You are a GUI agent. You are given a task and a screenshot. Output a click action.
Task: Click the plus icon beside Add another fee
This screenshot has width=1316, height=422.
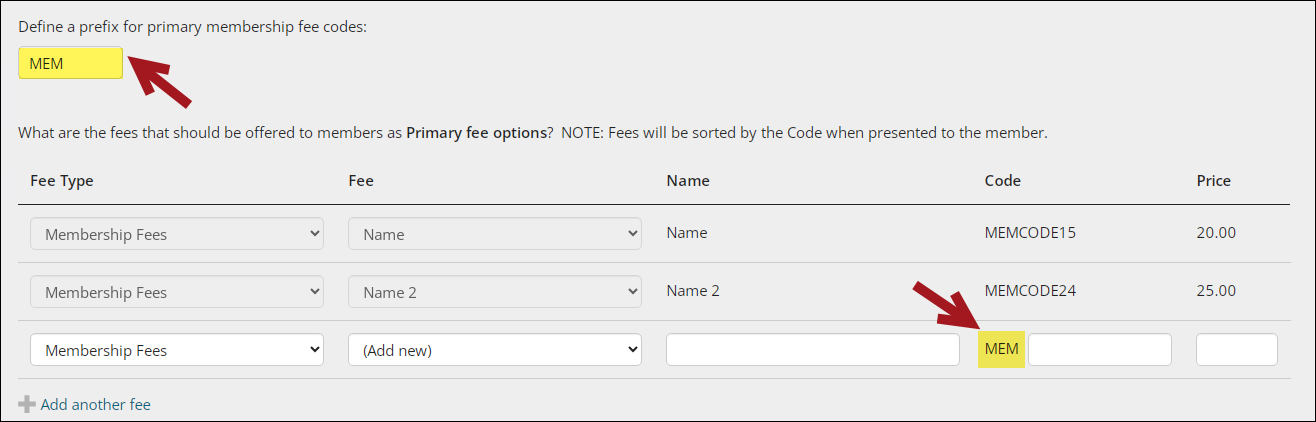[27, 405]
